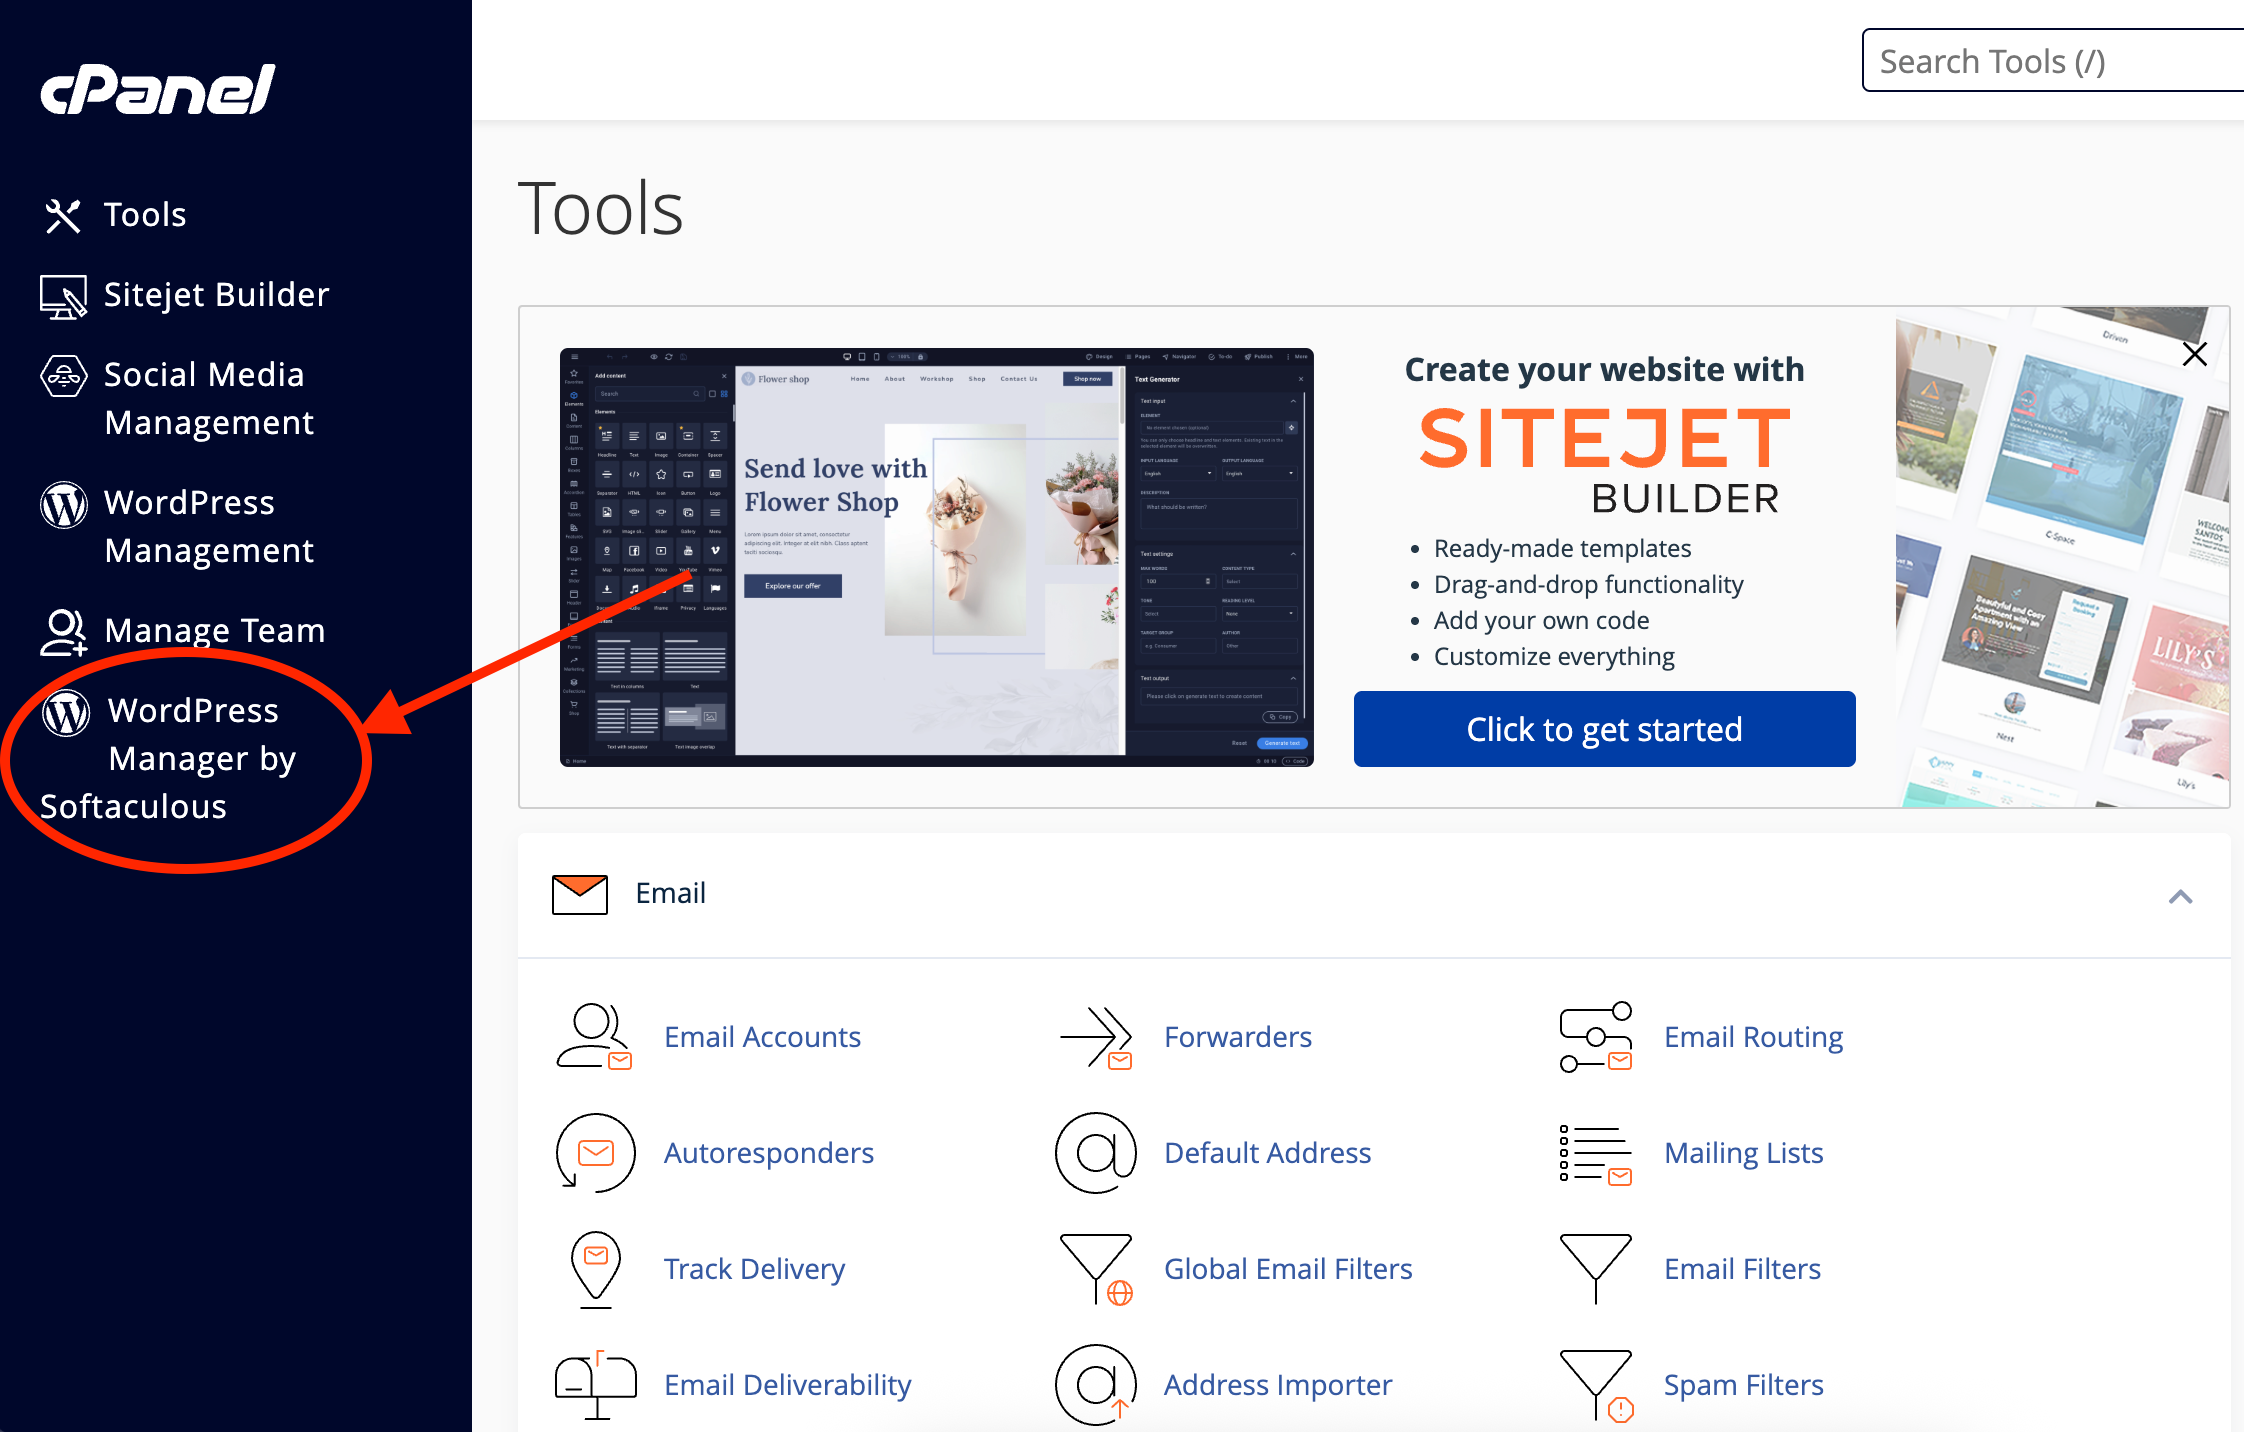Click the Address Importer icon

(1096, 1385)
